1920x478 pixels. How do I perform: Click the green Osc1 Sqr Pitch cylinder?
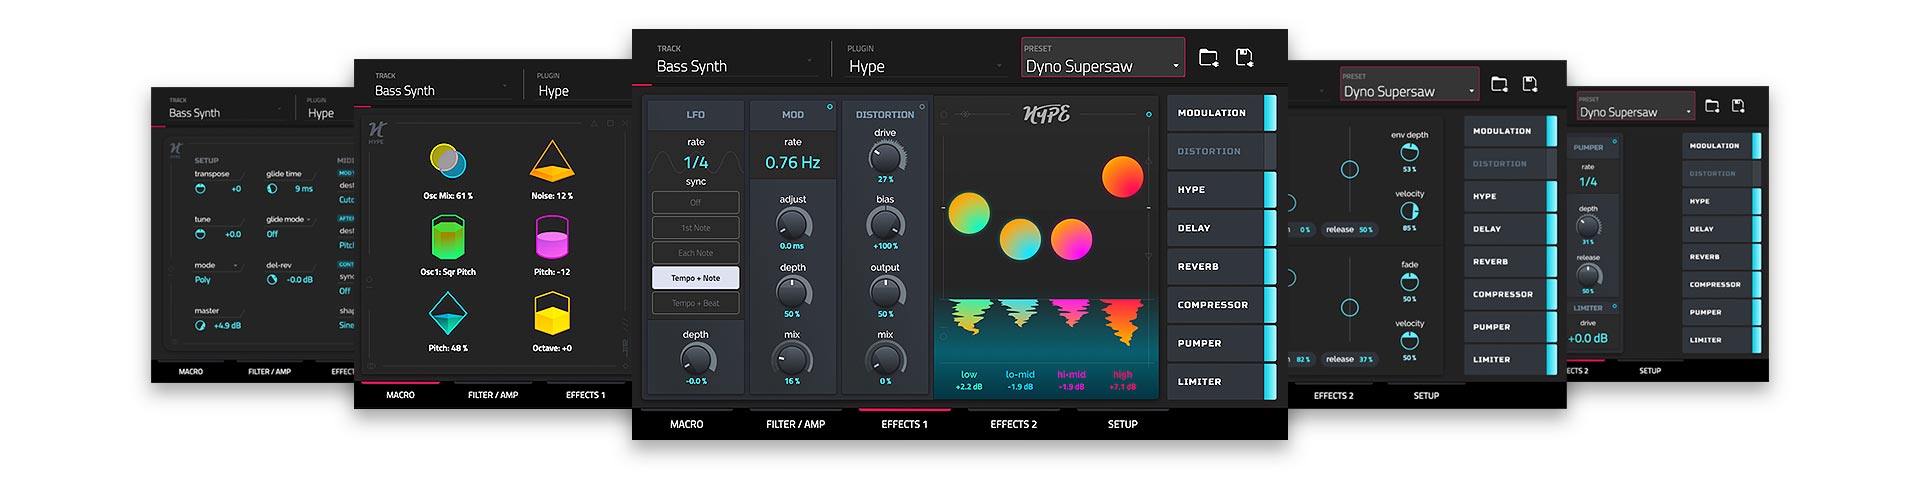[x=447, y=238]
